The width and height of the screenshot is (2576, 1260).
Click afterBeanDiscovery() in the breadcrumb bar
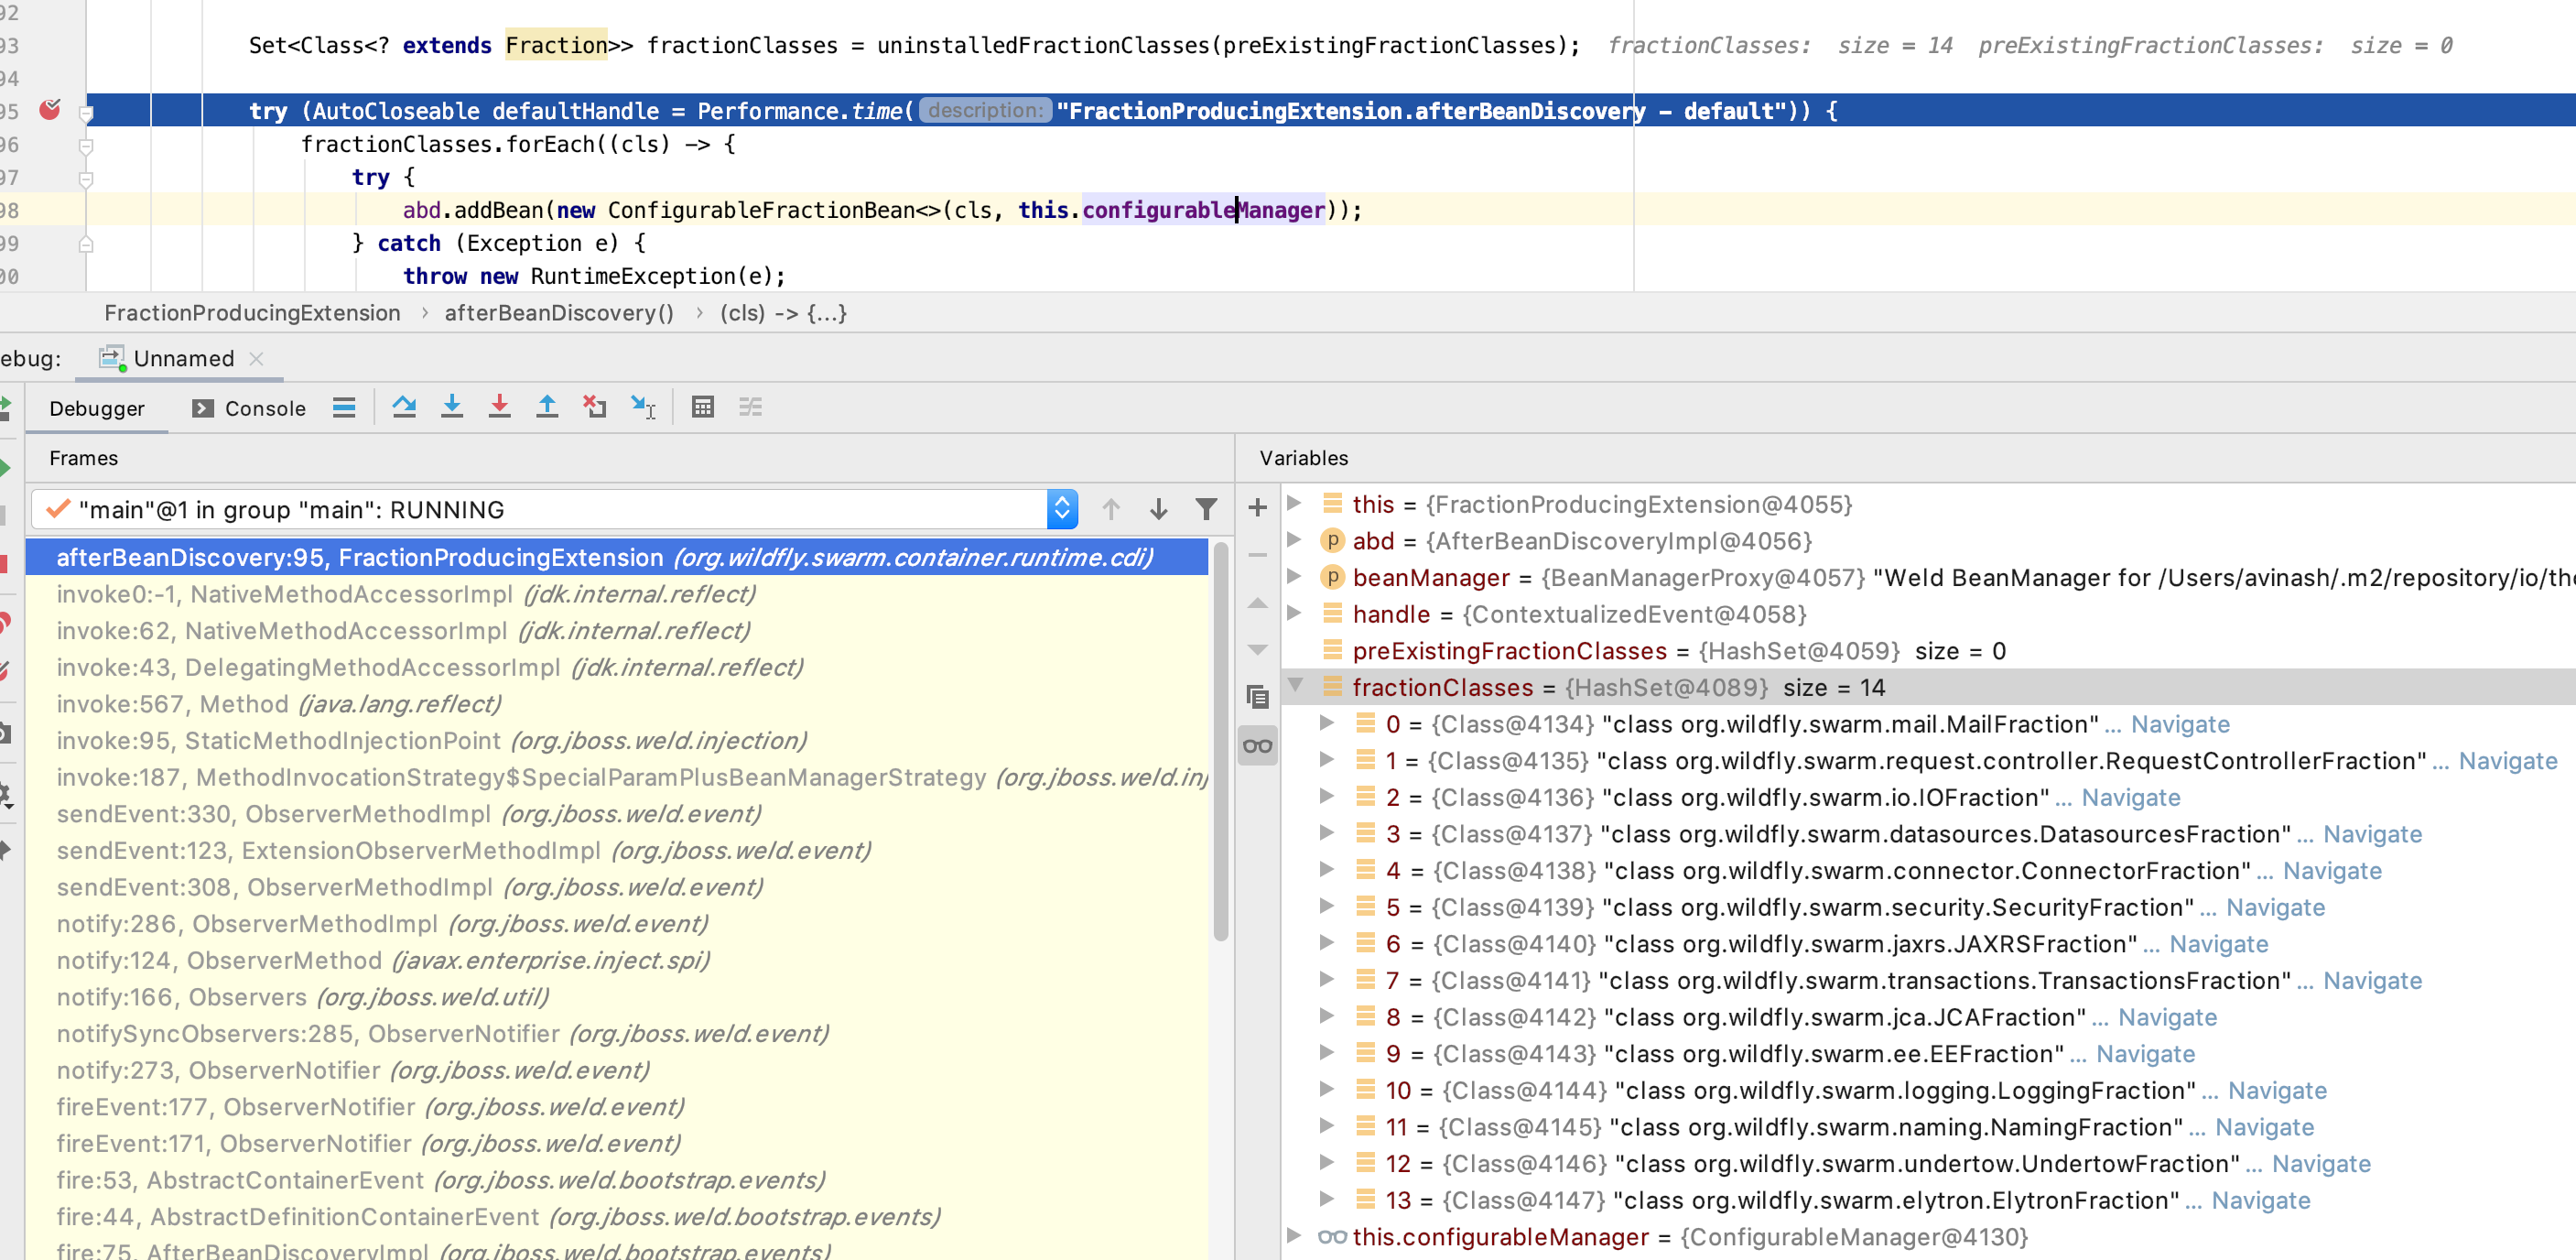(x=559, y=313)
